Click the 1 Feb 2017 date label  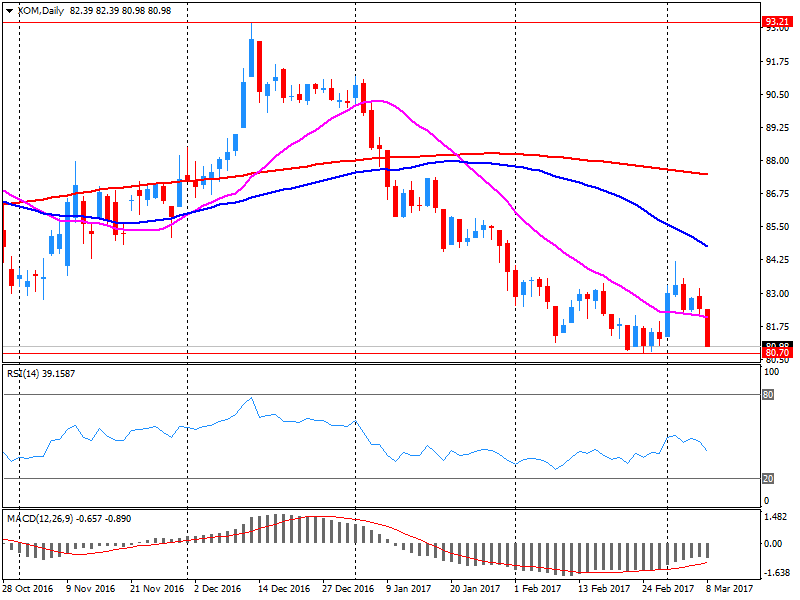click(x=537, y=588)
